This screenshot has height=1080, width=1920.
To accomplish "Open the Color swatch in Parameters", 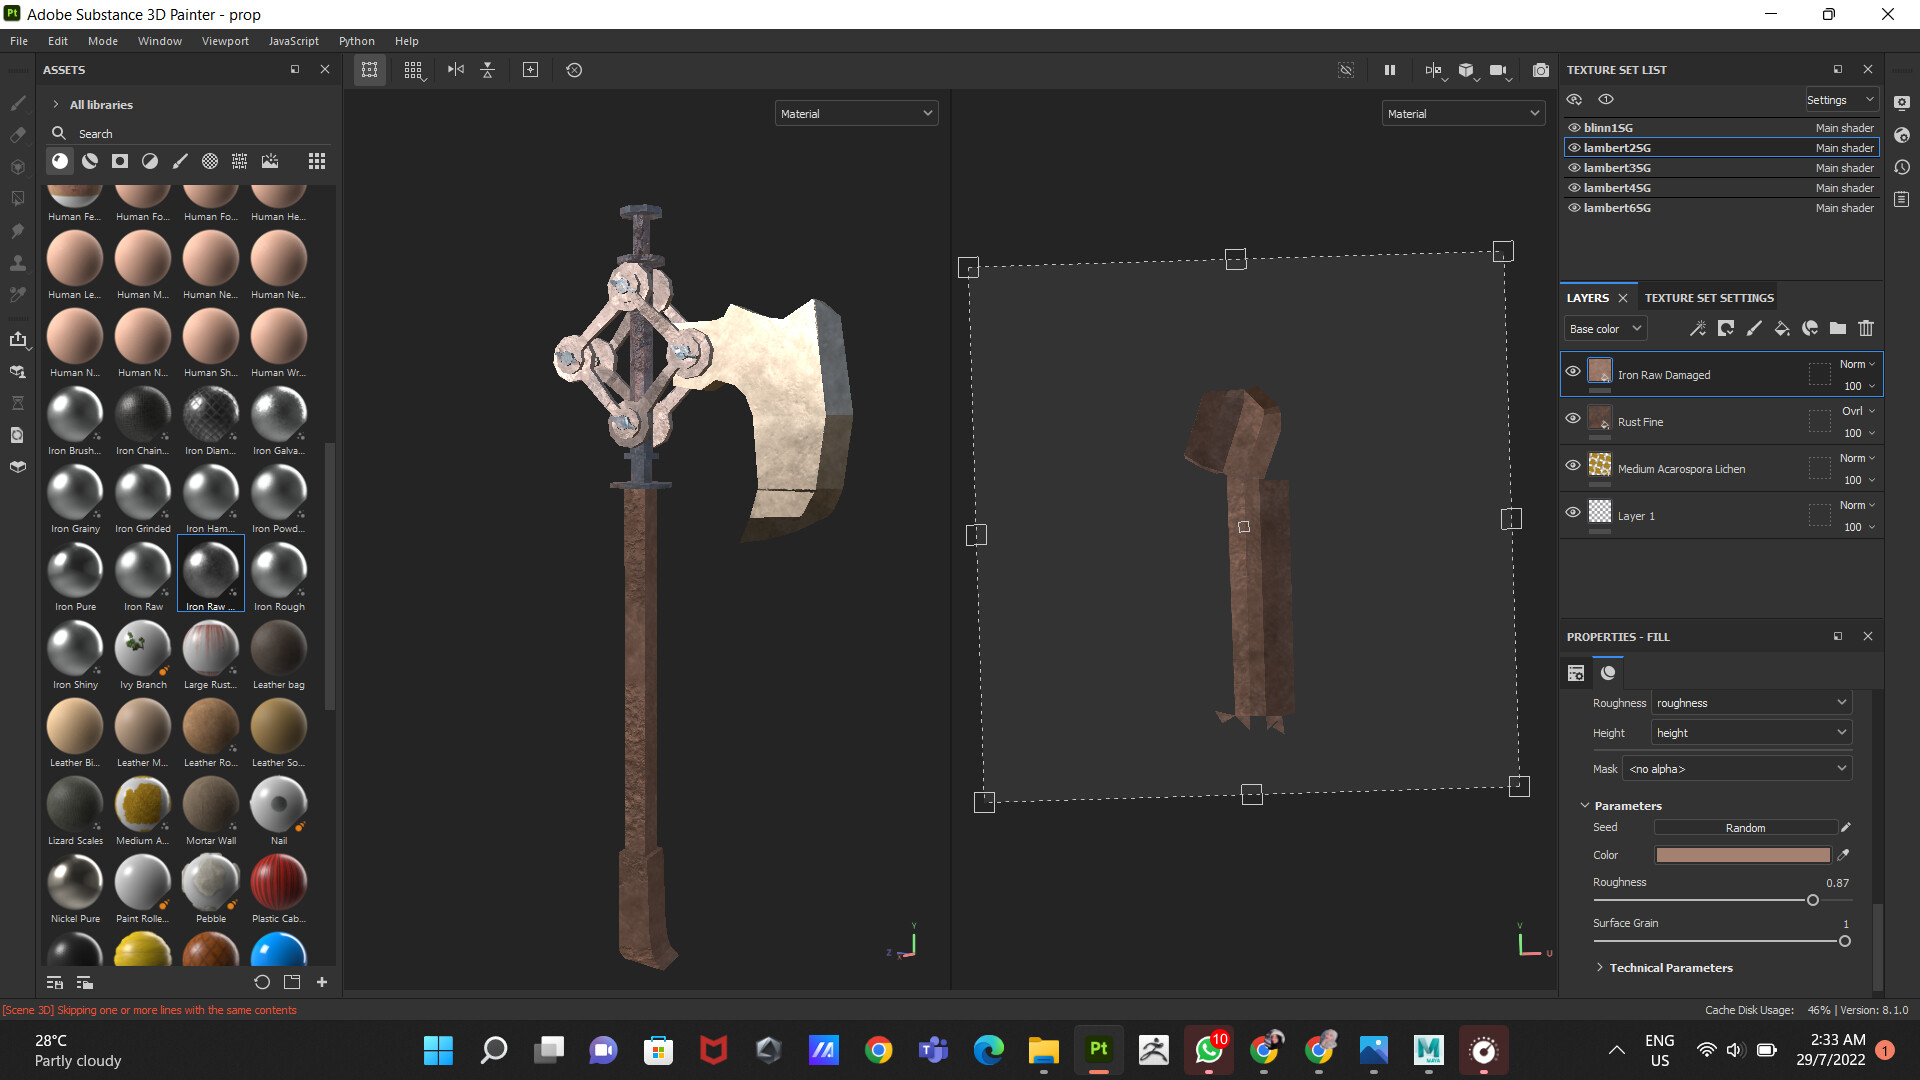I will click(x=1742, y=855).
